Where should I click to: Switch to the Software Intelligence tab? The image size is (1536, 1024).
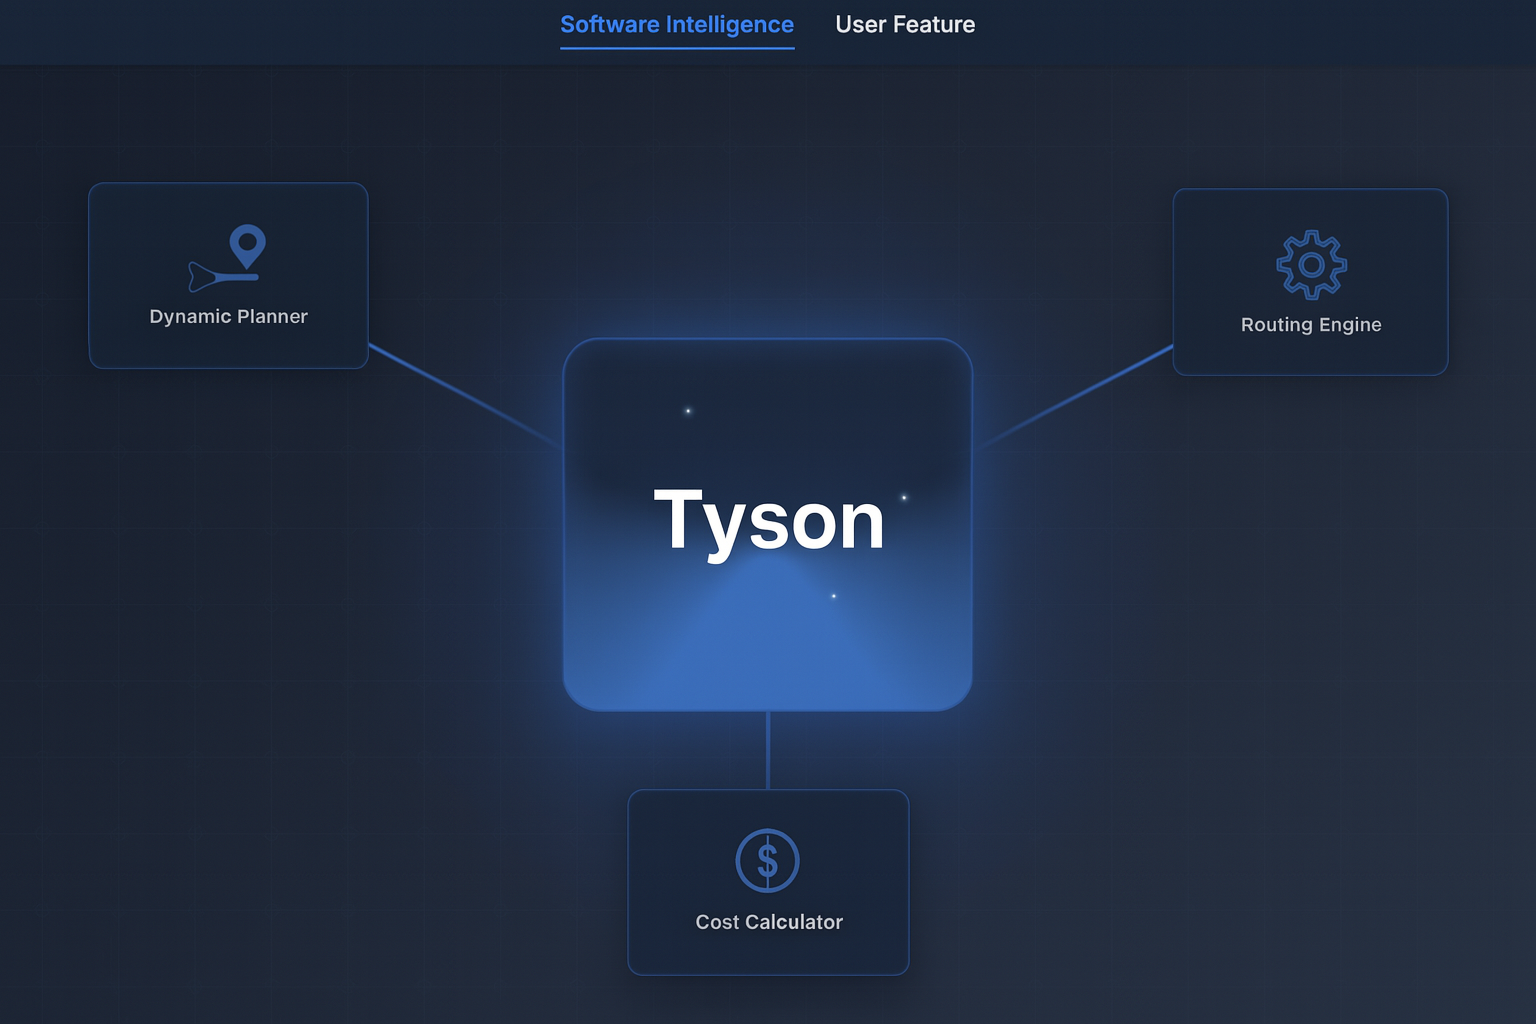pos(677,25)
